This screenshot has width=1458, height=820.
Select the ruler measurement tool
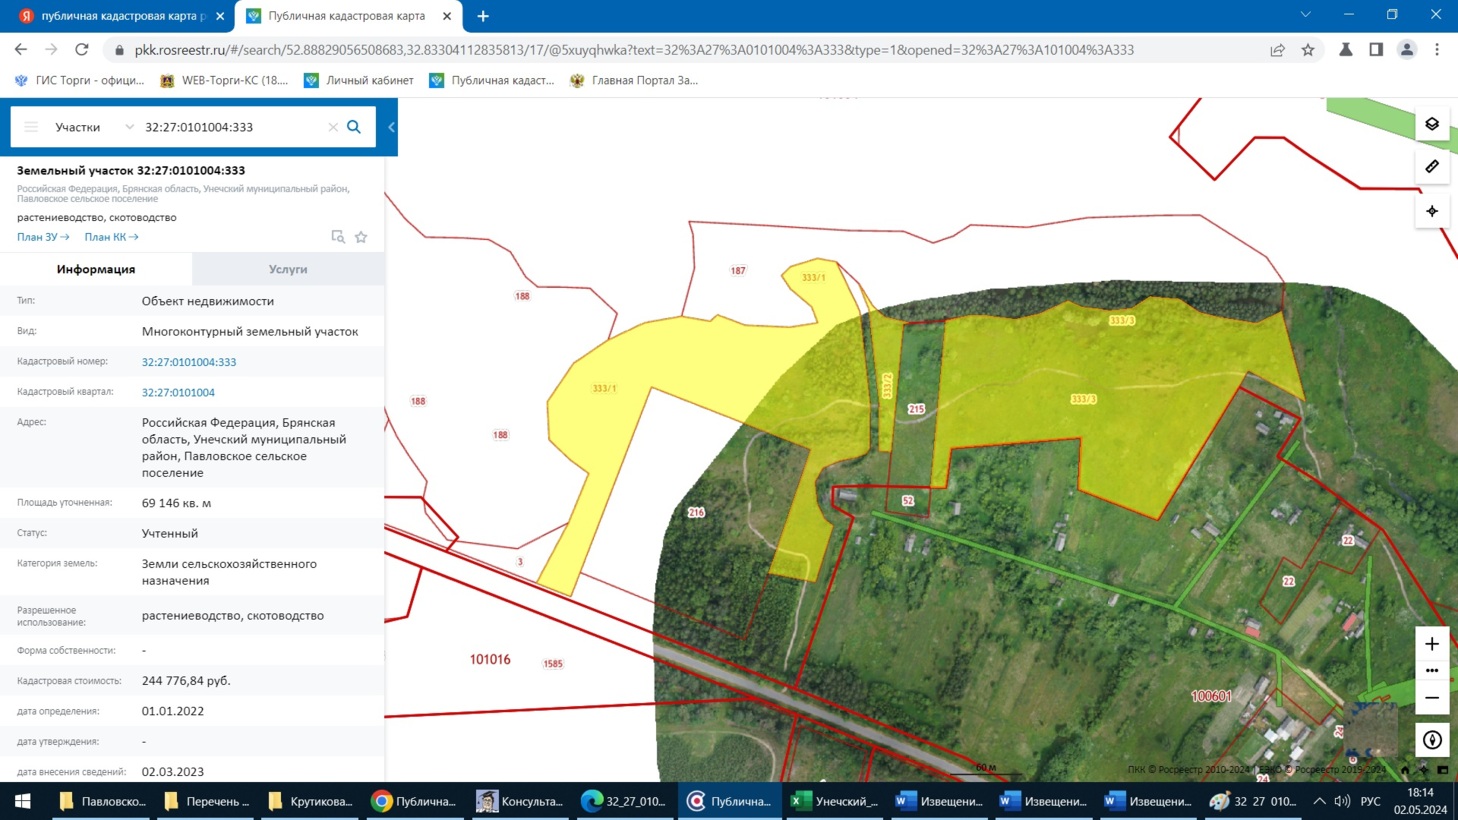click(1432, 167)
